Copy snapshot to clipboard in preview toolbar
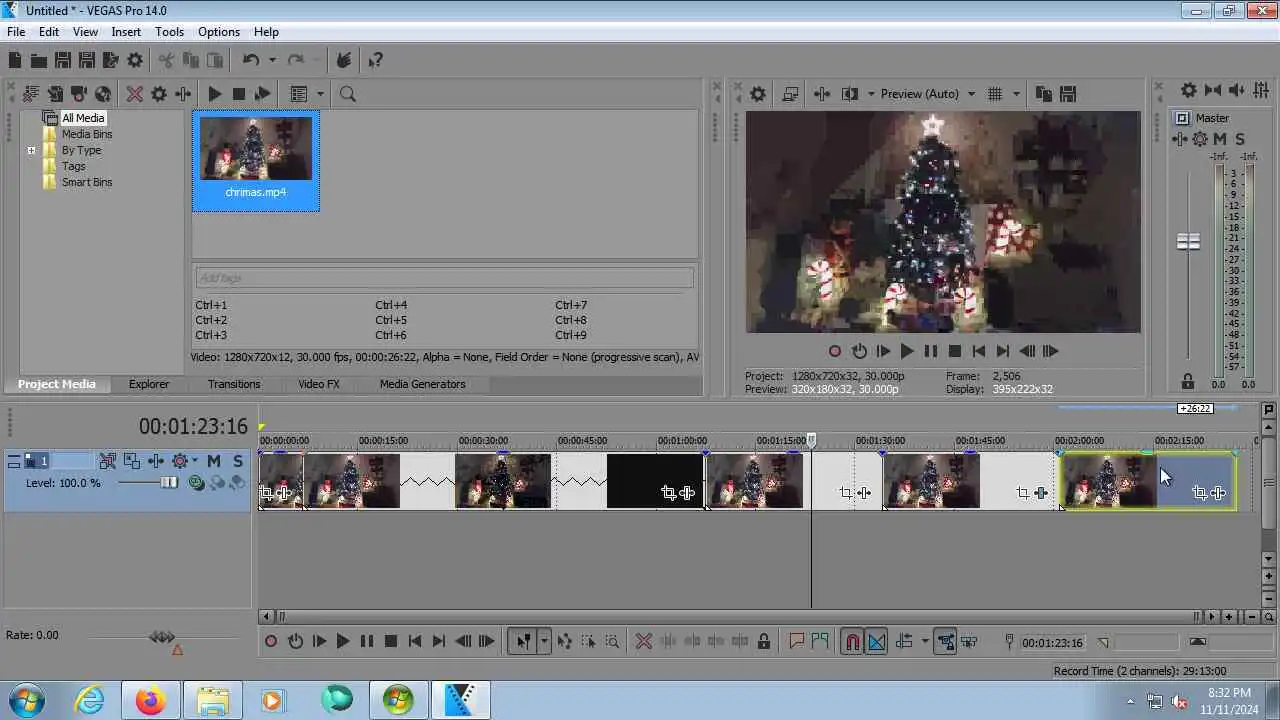 [1044, 94]
